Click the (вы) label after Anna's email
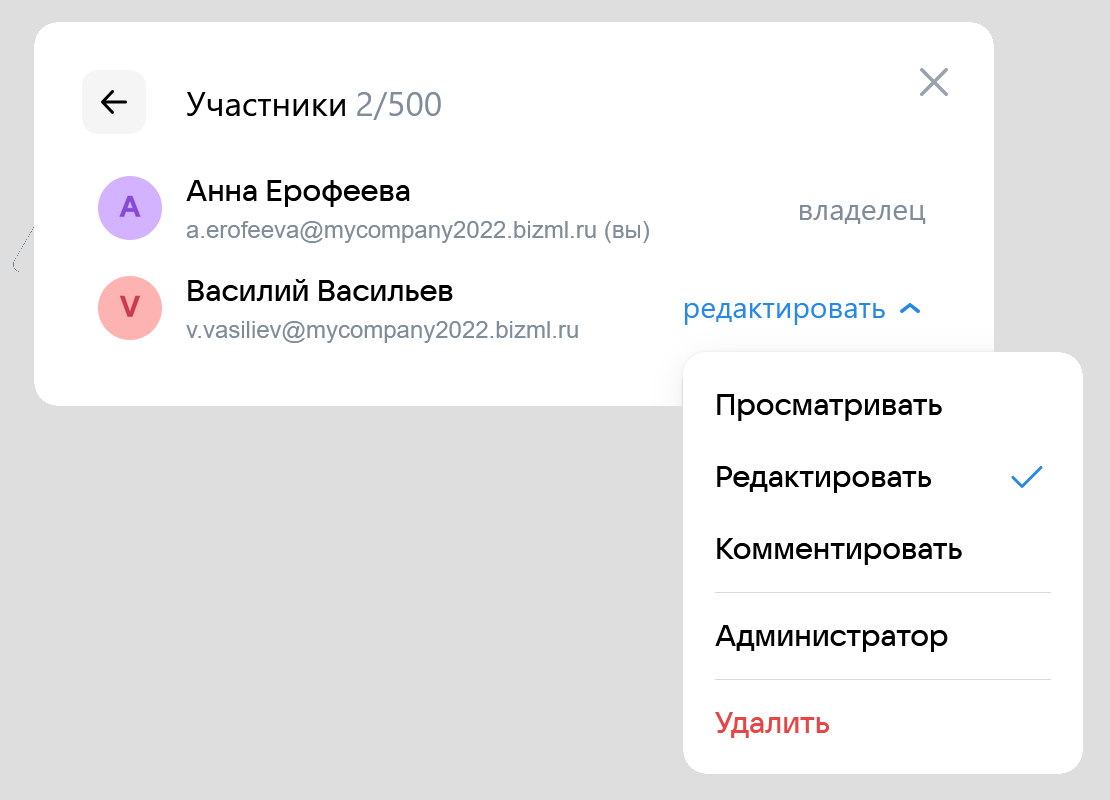Screen dimensions: 1110x800 (x=628, y=231)
